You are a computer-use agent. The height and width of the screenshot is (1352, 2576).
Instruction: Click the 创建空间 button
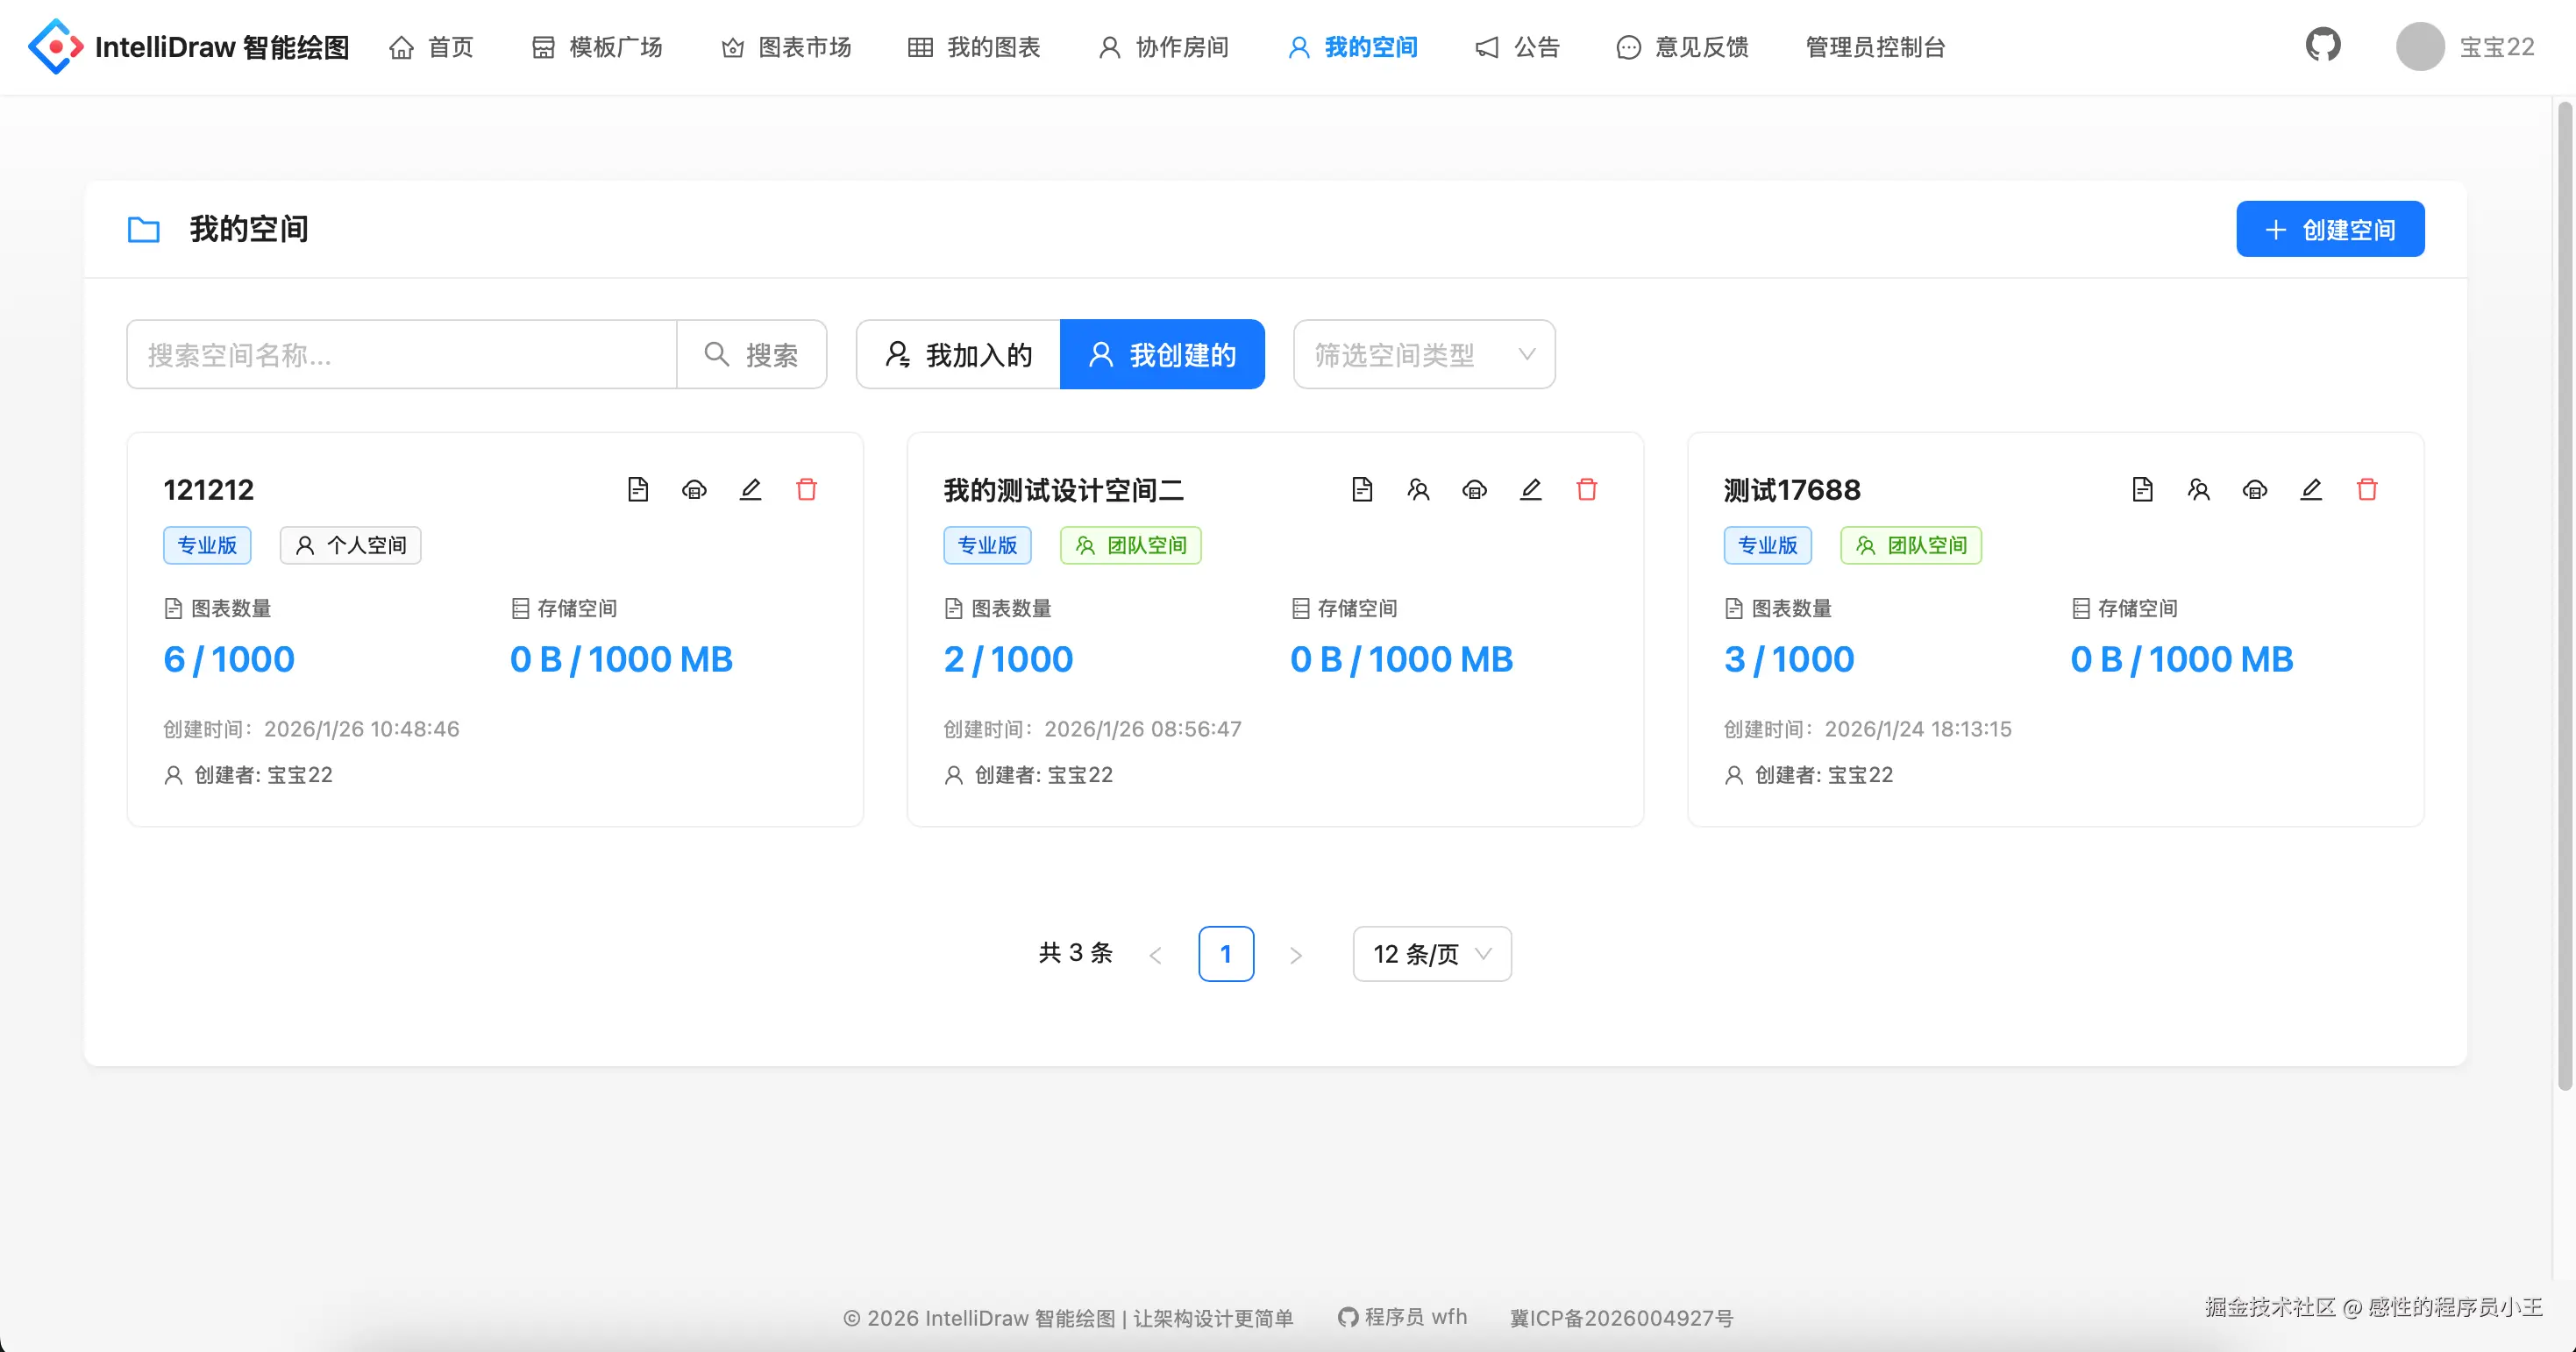[x=2329, y=229]
